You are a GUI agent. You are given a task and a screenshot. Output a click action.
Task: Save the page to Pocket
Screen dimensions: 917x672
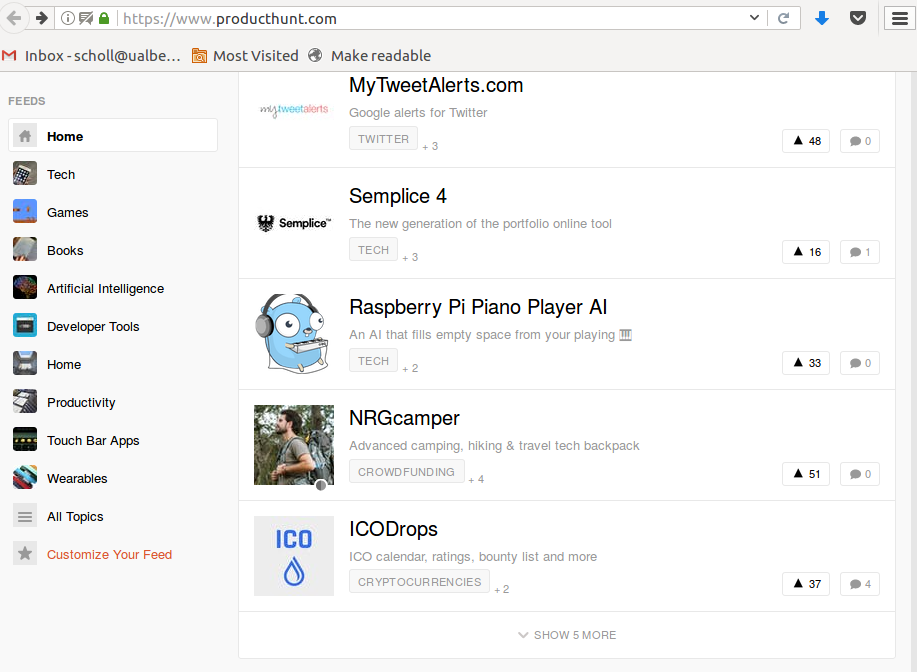[x=858, y=18]
